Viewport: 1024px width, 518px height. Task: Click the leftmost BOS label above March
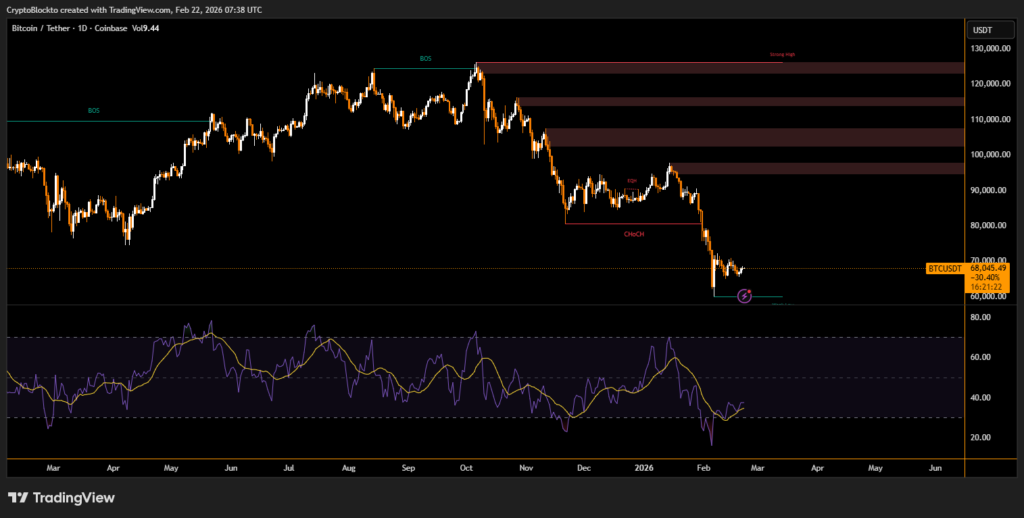[94, 111]
